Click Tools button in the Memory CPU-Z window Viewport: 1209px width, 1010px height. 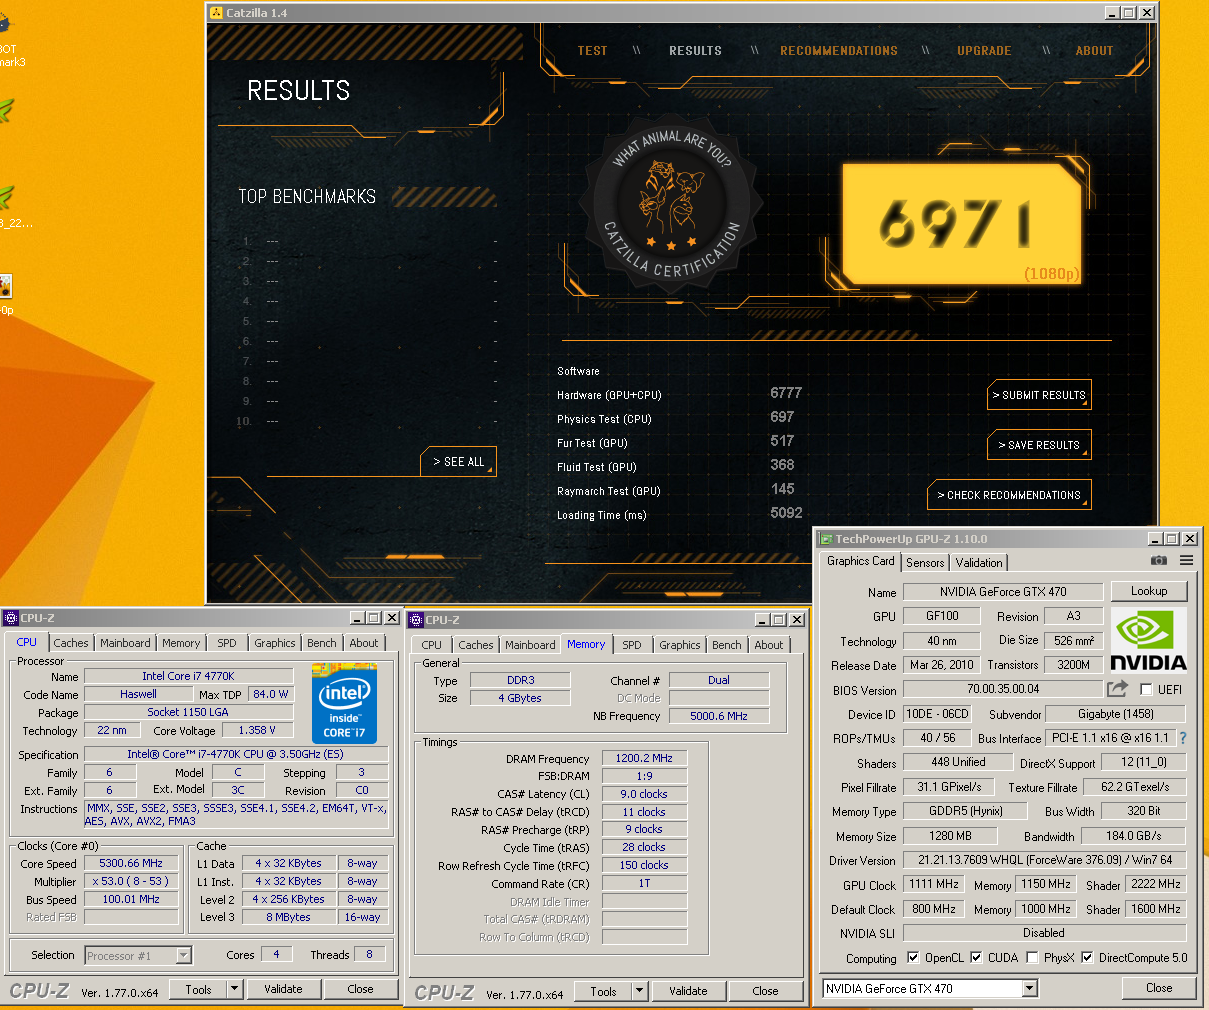pyautogui.click(x=603, y=991)
